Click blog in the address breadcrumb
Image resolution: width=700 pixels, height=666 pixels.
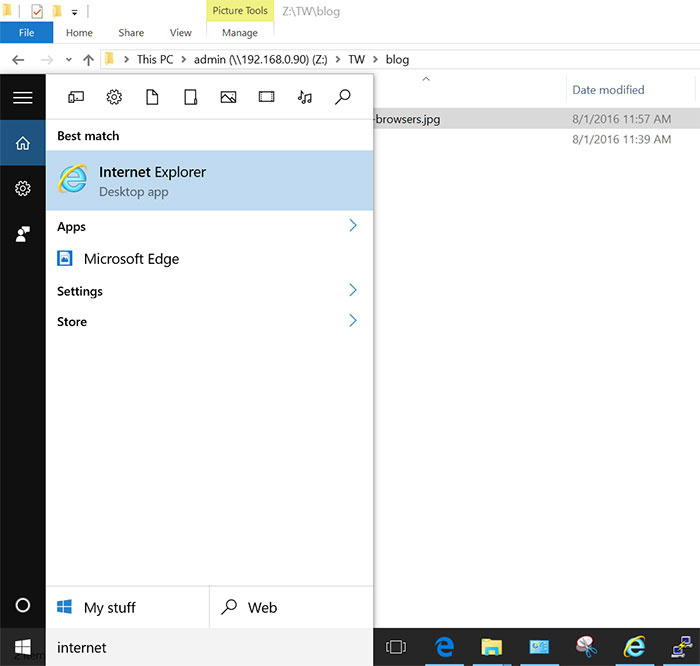[x=397, y=59]
